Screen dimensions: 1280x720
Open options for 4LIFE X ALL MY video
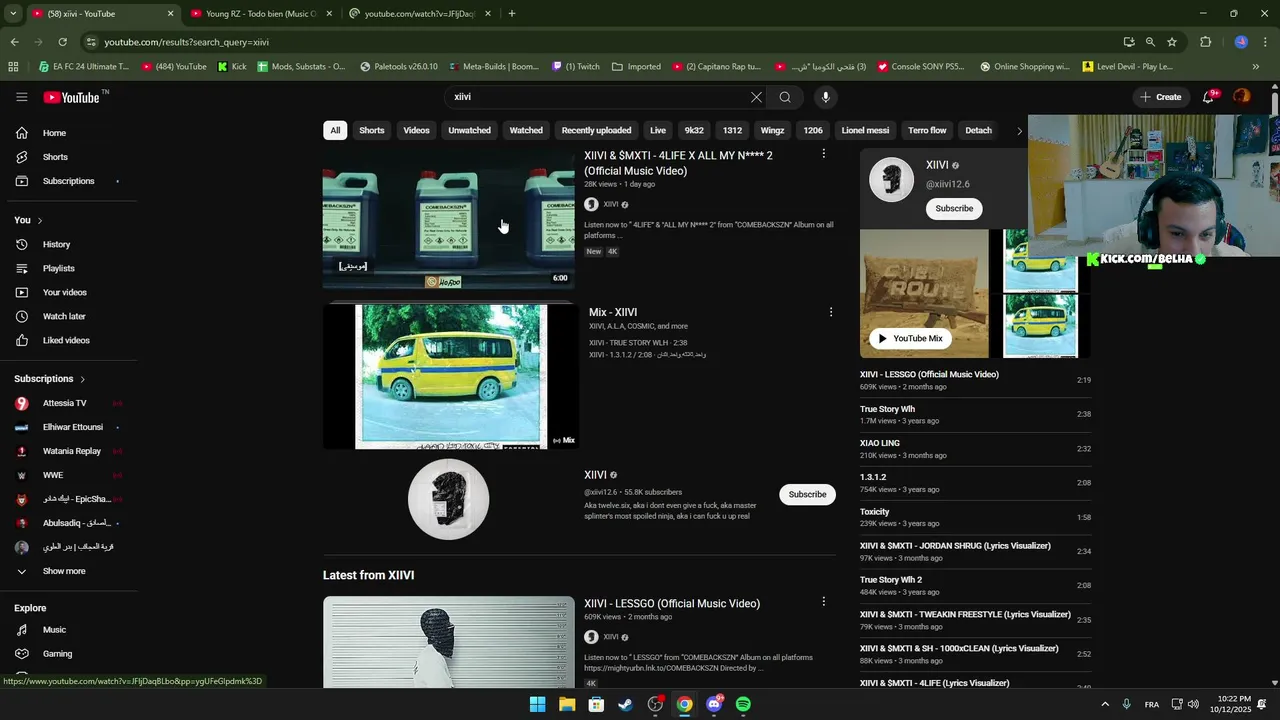coord(823,154)
